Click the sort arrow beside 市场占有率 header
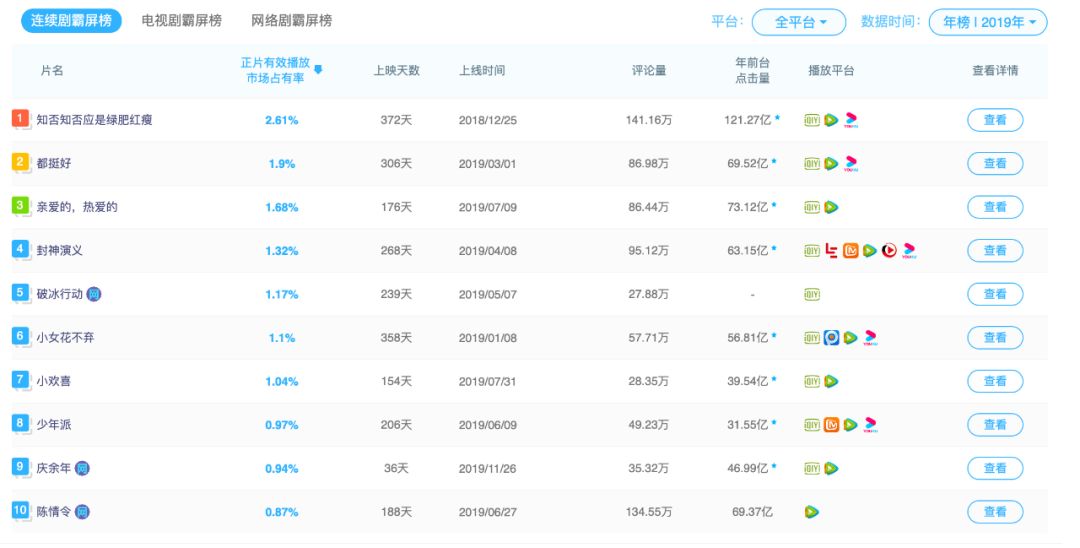This screenshot has width=1080, height=548. (318, 70)
